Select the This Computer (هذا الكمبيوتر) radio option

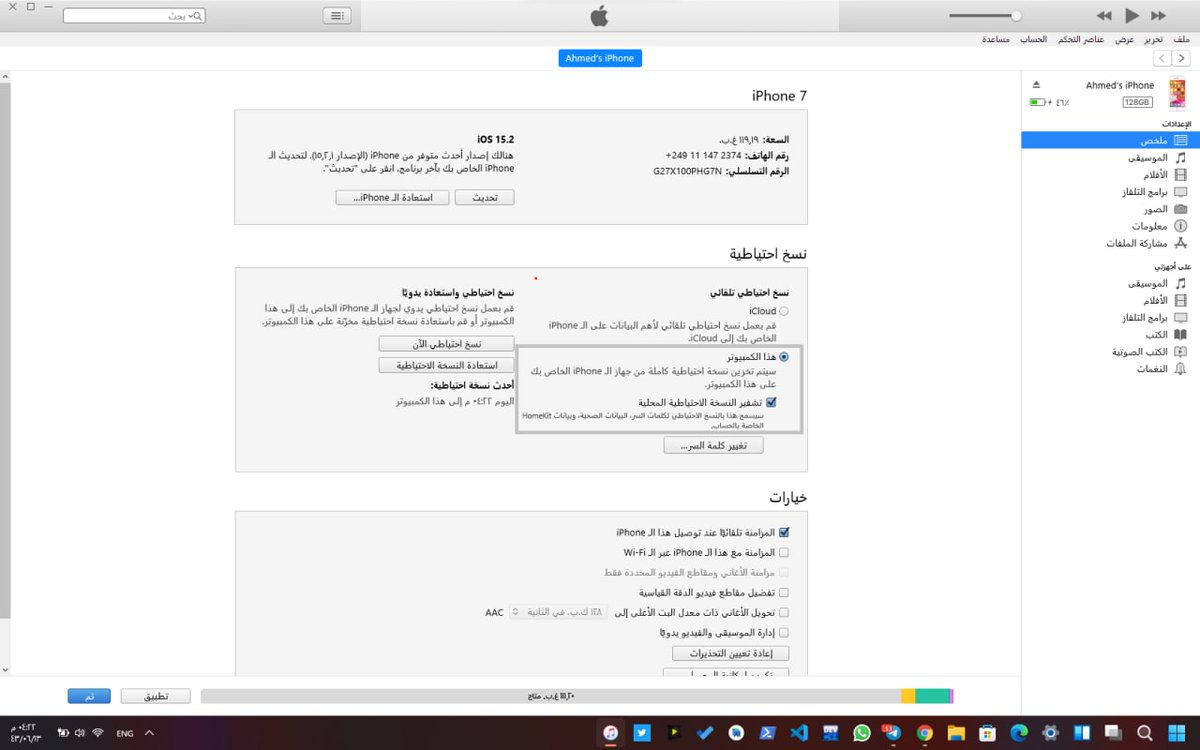[x=783, y=356]
